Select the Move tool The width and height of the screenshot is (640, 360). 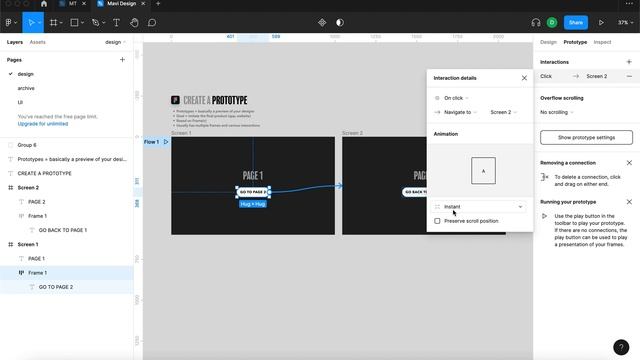point(31,22)
